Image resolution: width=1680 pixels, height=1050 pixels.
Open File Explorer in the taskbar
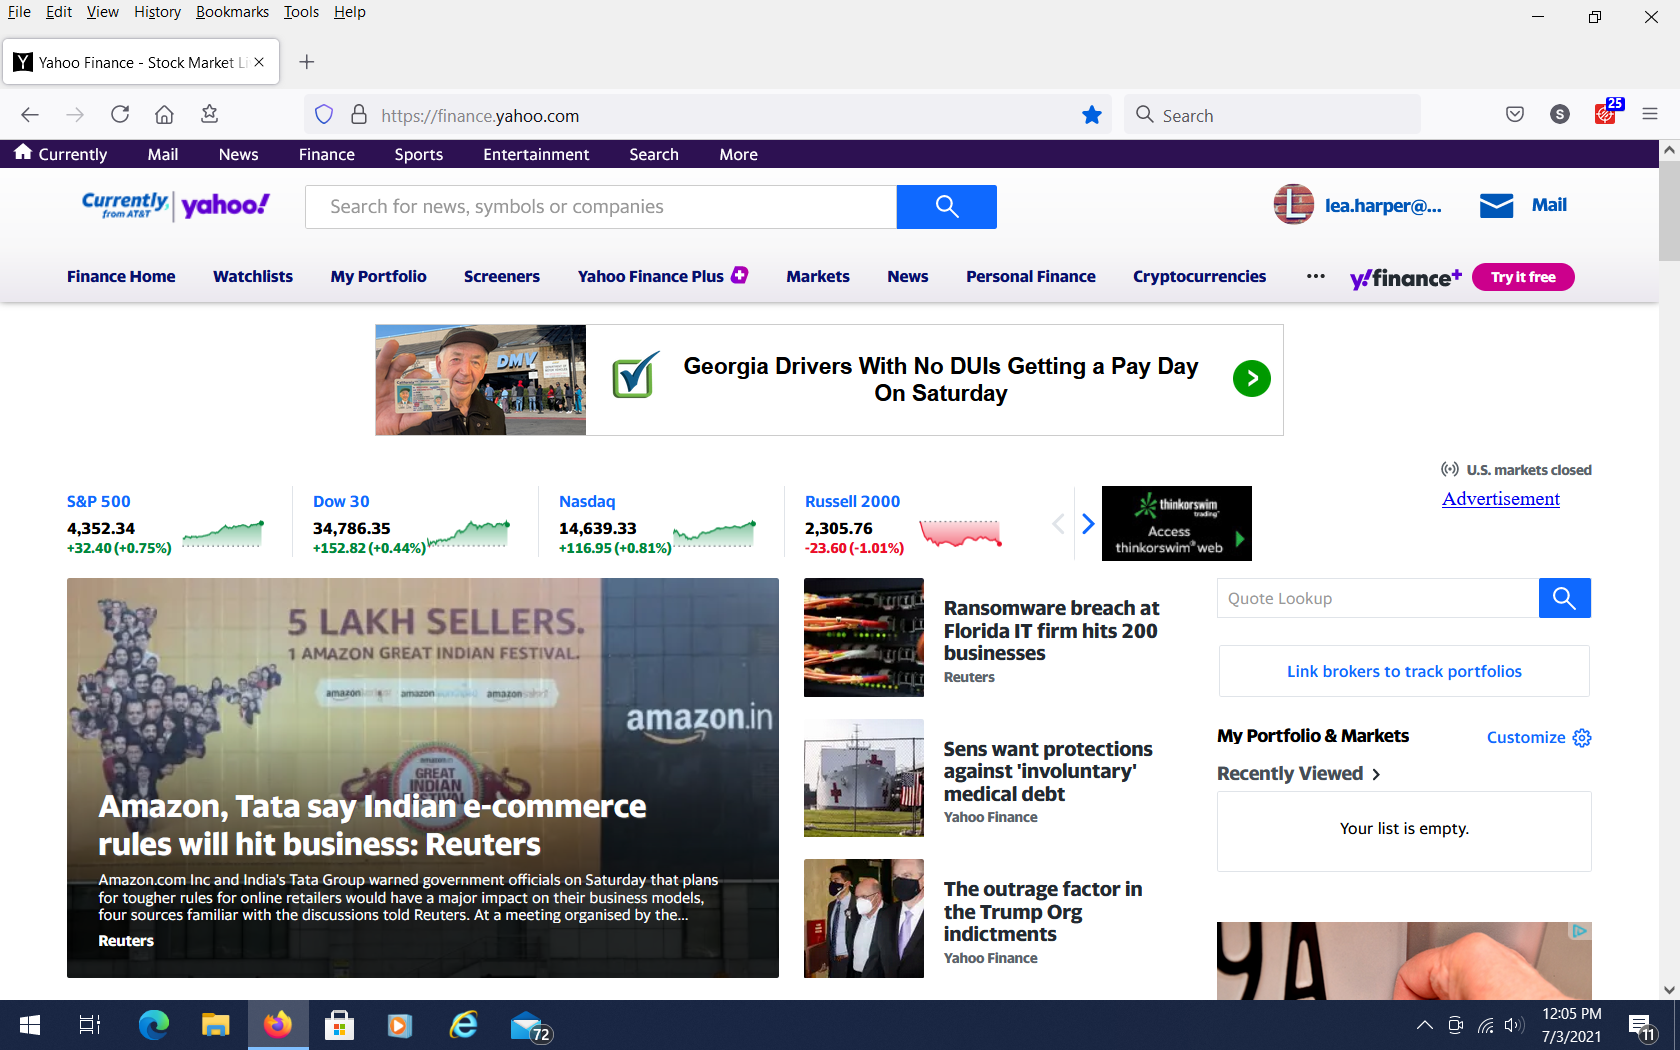pyautogui.click(x=215, y=1025)
